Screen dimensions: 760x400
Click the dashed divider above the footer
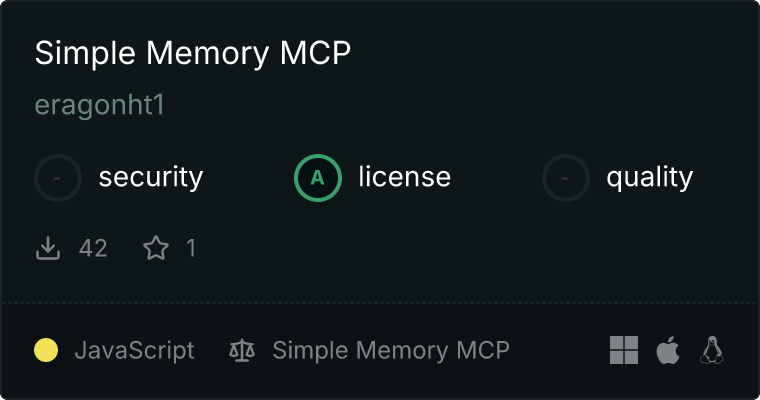click(x=380, y=304)
